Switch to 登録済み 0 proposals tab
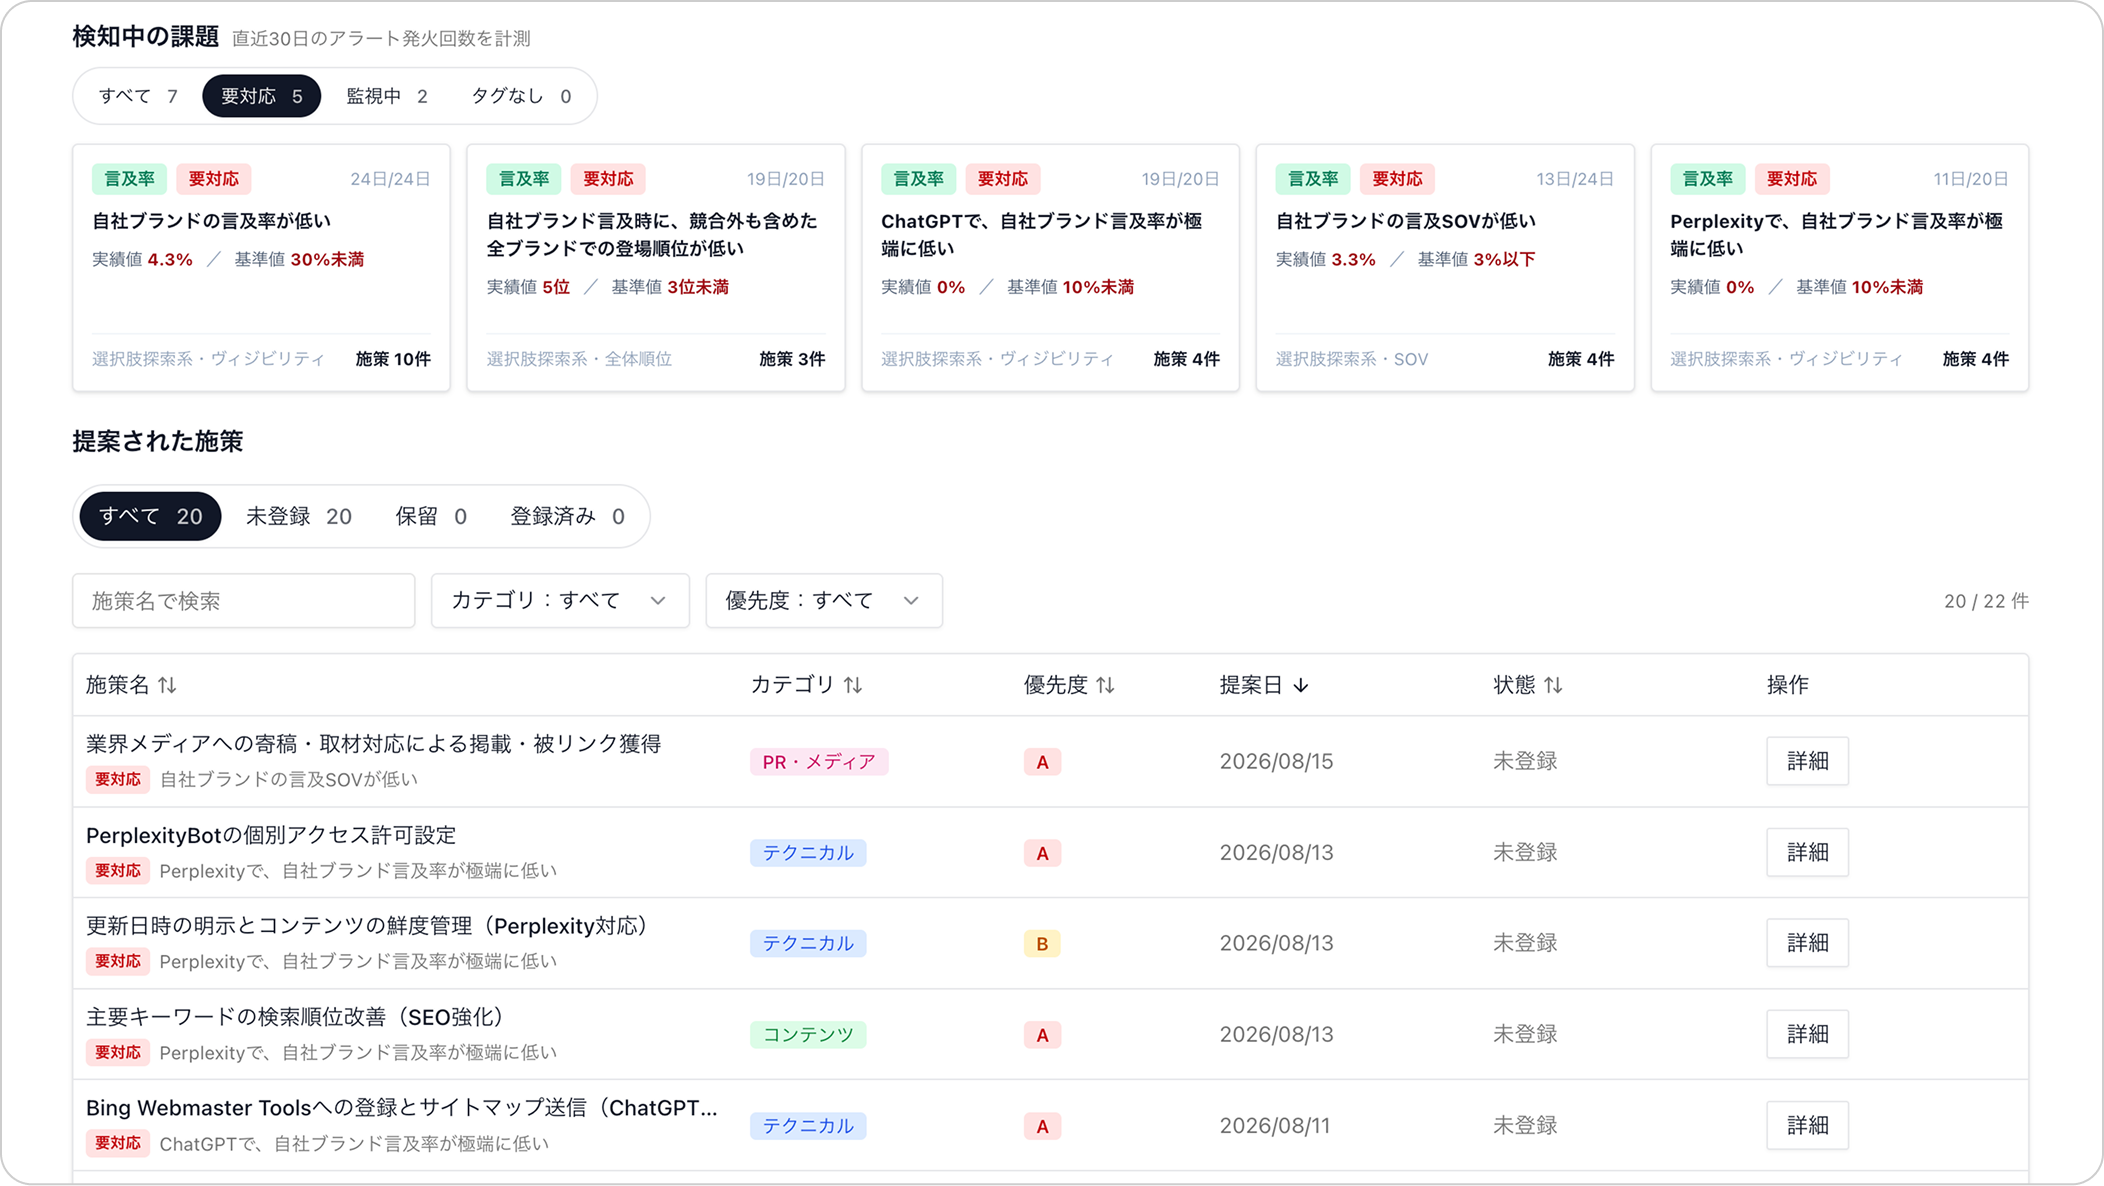Screen dimensions: 2104x1186 pyautogui.click(x=567, y=516)
